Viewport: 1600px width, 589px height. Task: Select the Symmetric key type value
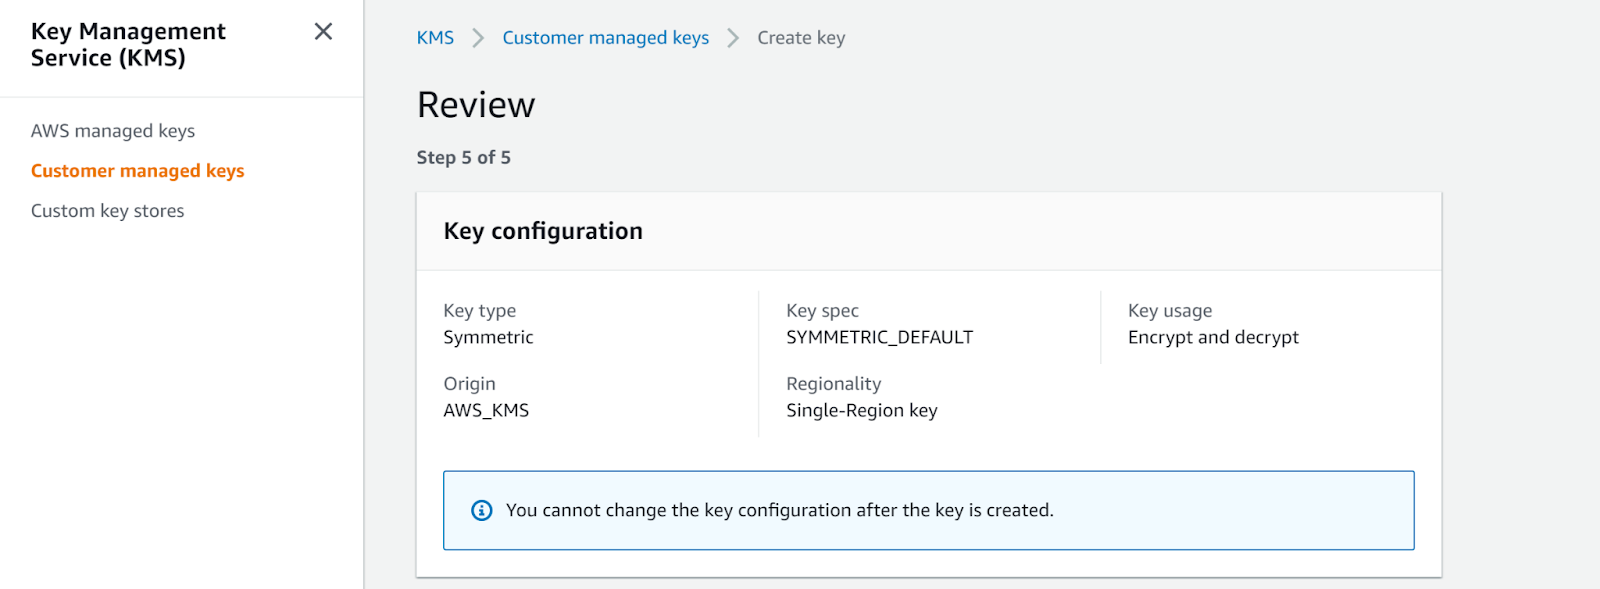coord(488,338)
